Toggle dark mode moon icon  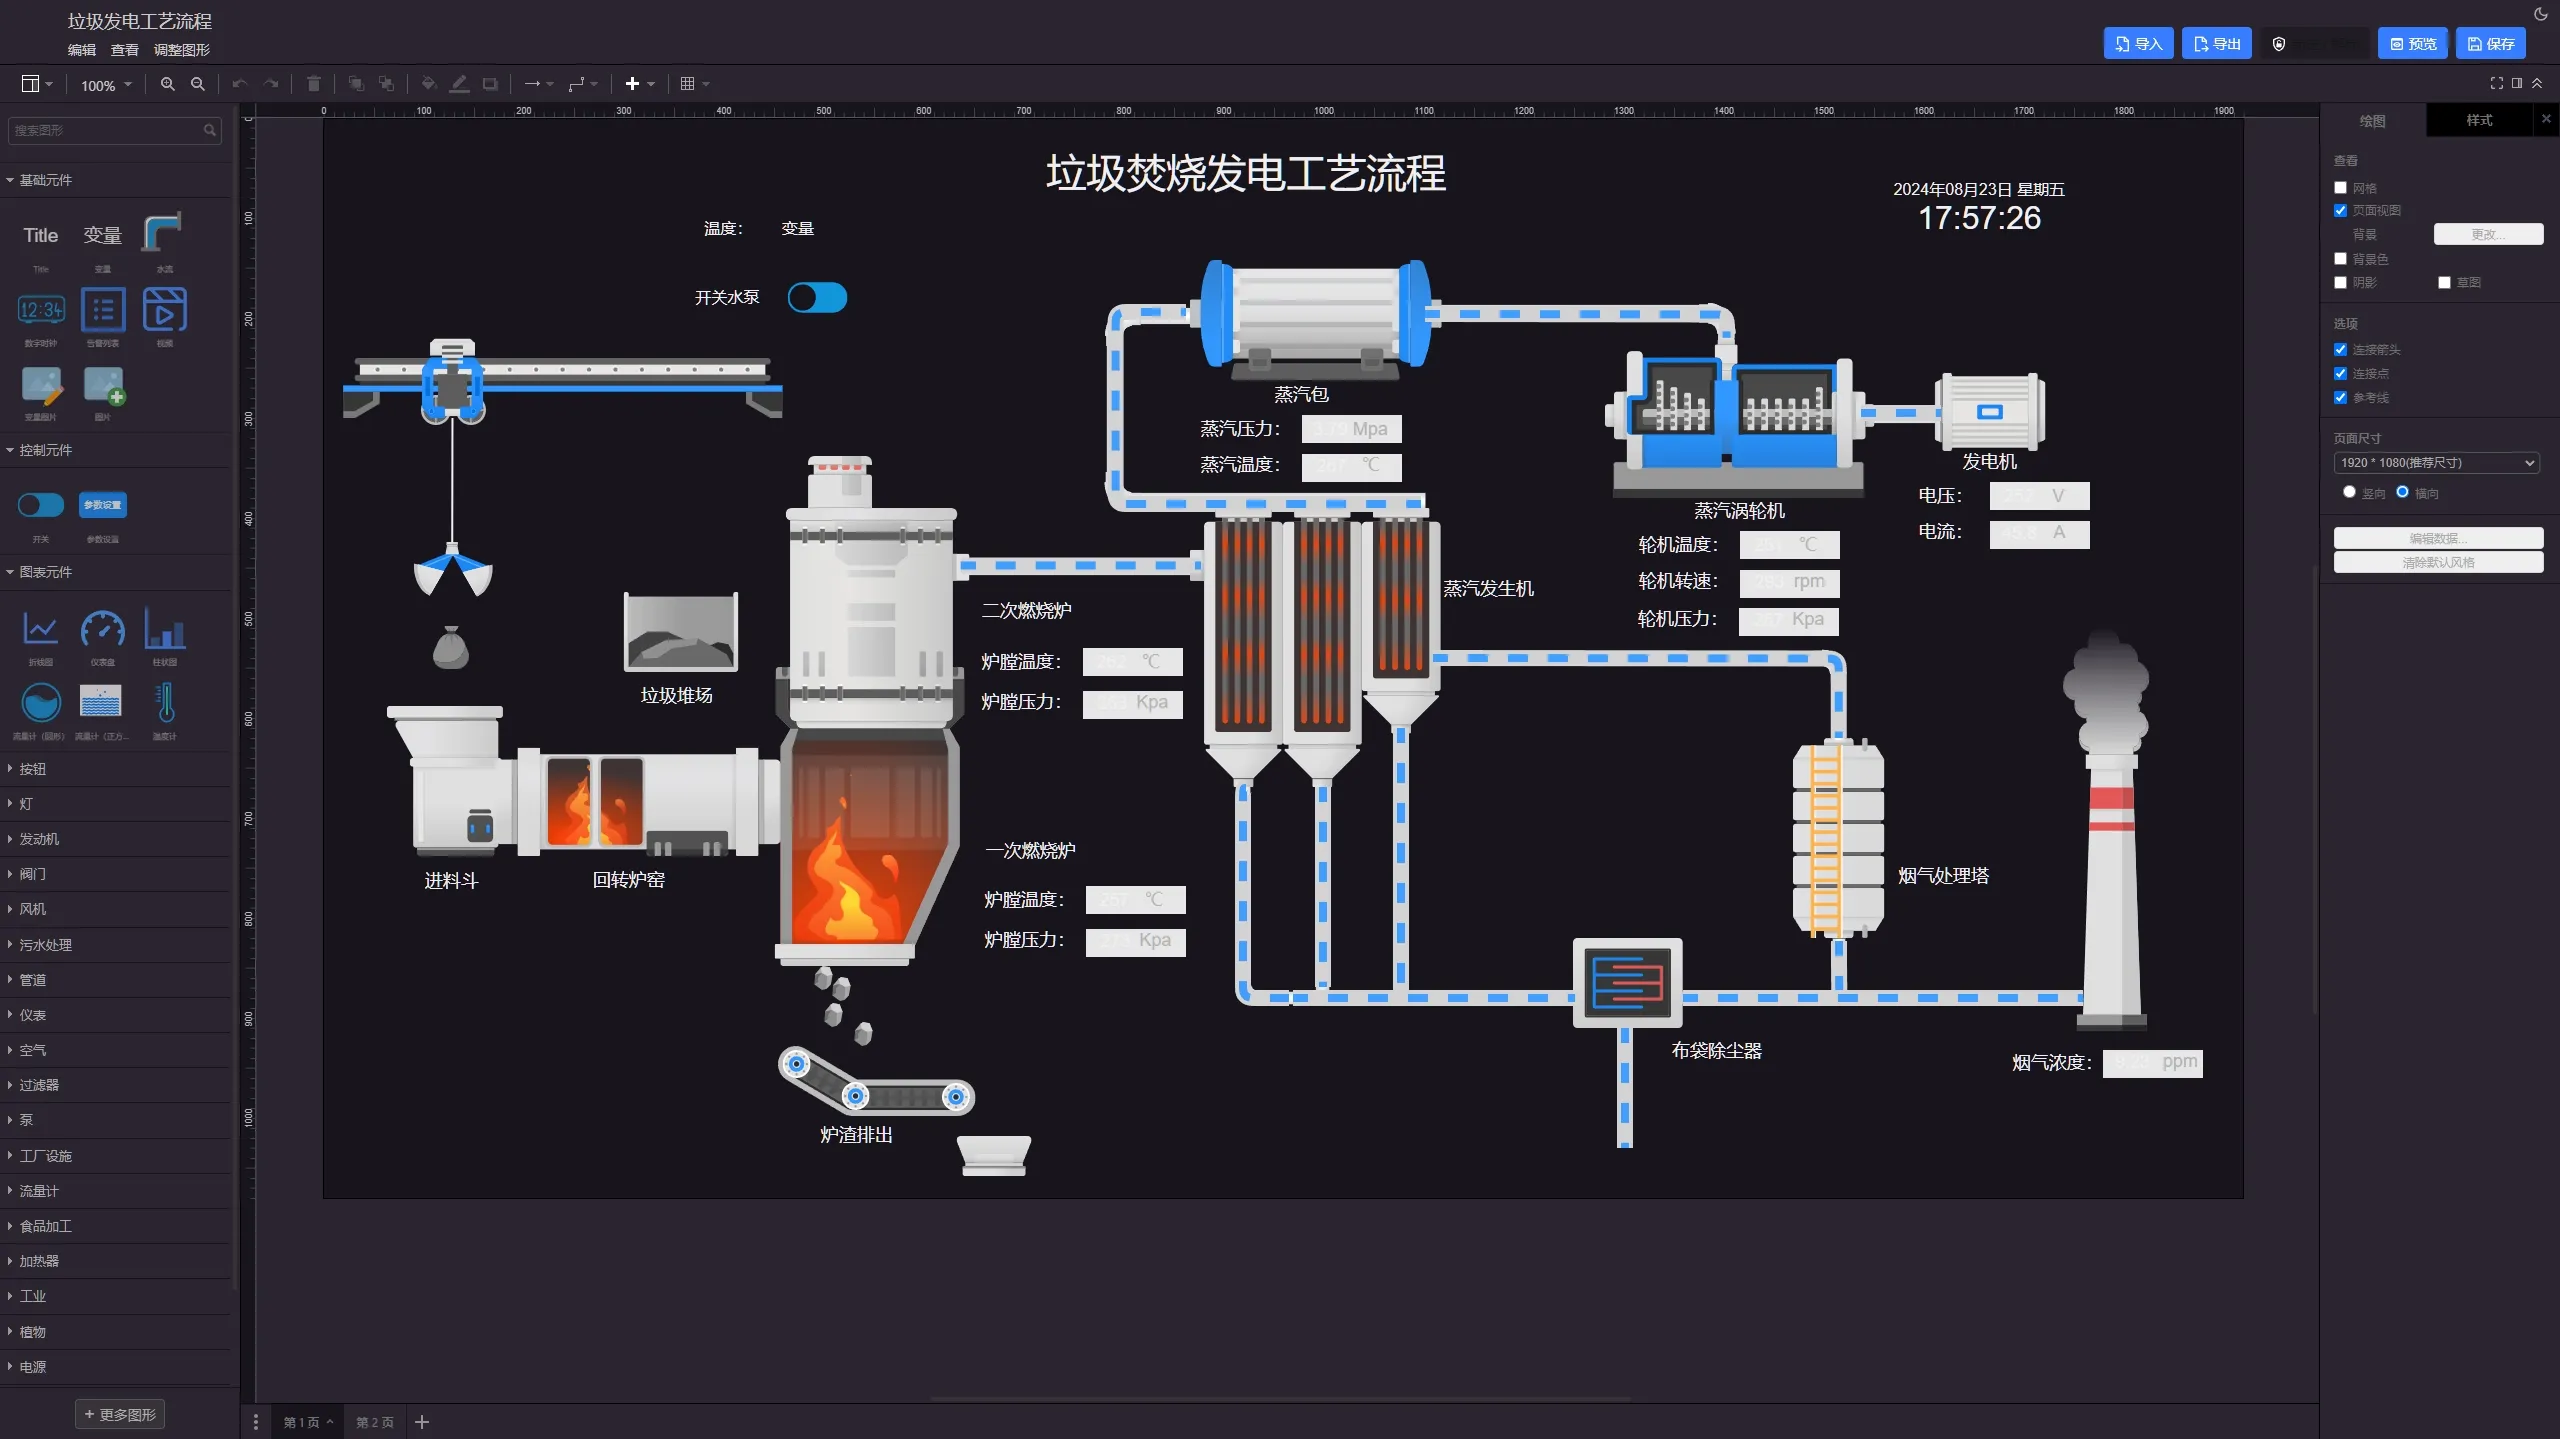coord(2541,14)
